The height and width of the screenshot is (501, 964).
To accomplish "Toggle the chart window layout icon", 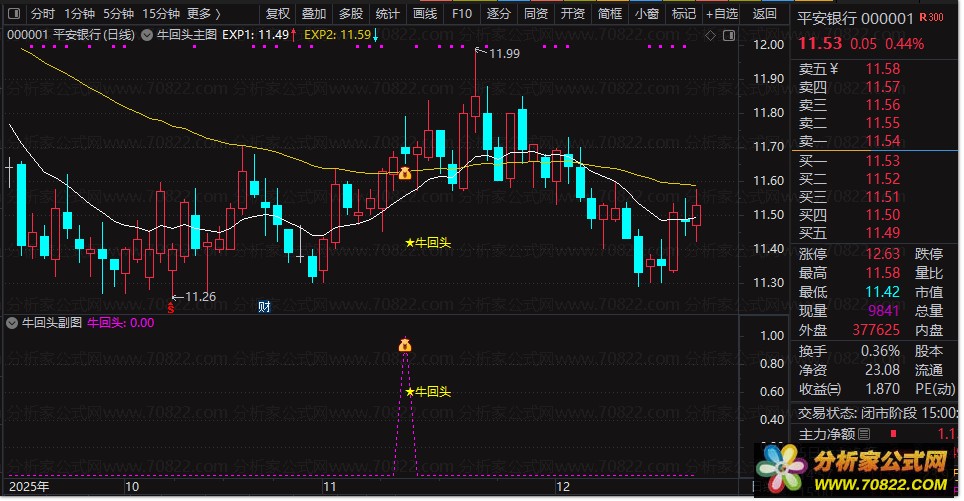I will pos(729,36).
